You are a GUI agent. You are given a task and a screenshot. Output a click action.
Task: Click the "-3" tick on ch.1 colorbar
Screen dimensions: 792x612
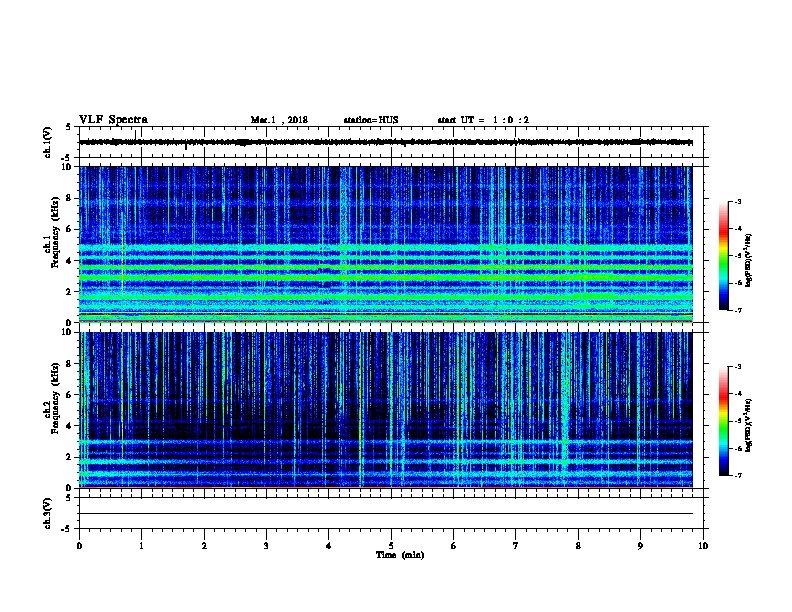click(737, 201)
